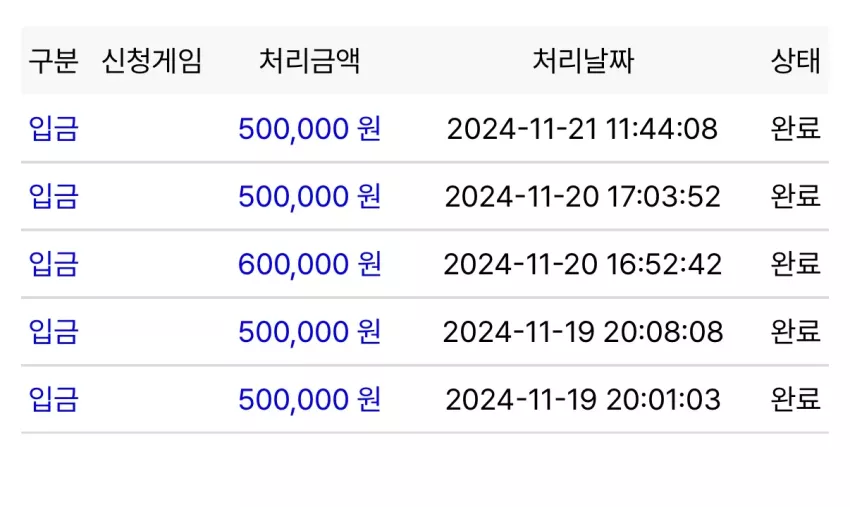The image size is (850, 507).
Task: Click the 처리날짜 column header
Action: tap(583, 61)
